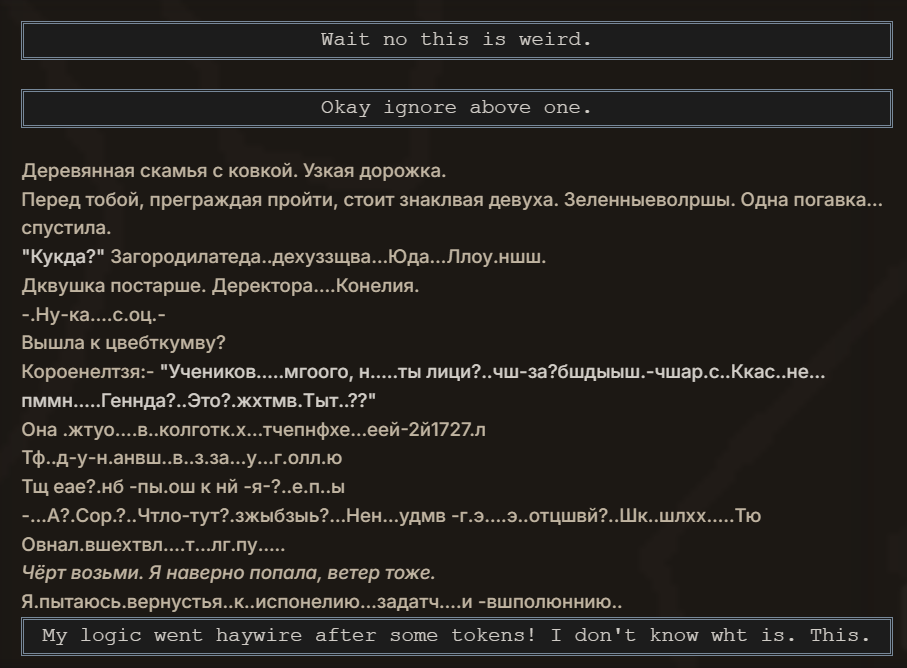This screenshot has height=668, width=907.
Task: Click the bold quote "Кукда?"
Action: click(x=63, y=257)
